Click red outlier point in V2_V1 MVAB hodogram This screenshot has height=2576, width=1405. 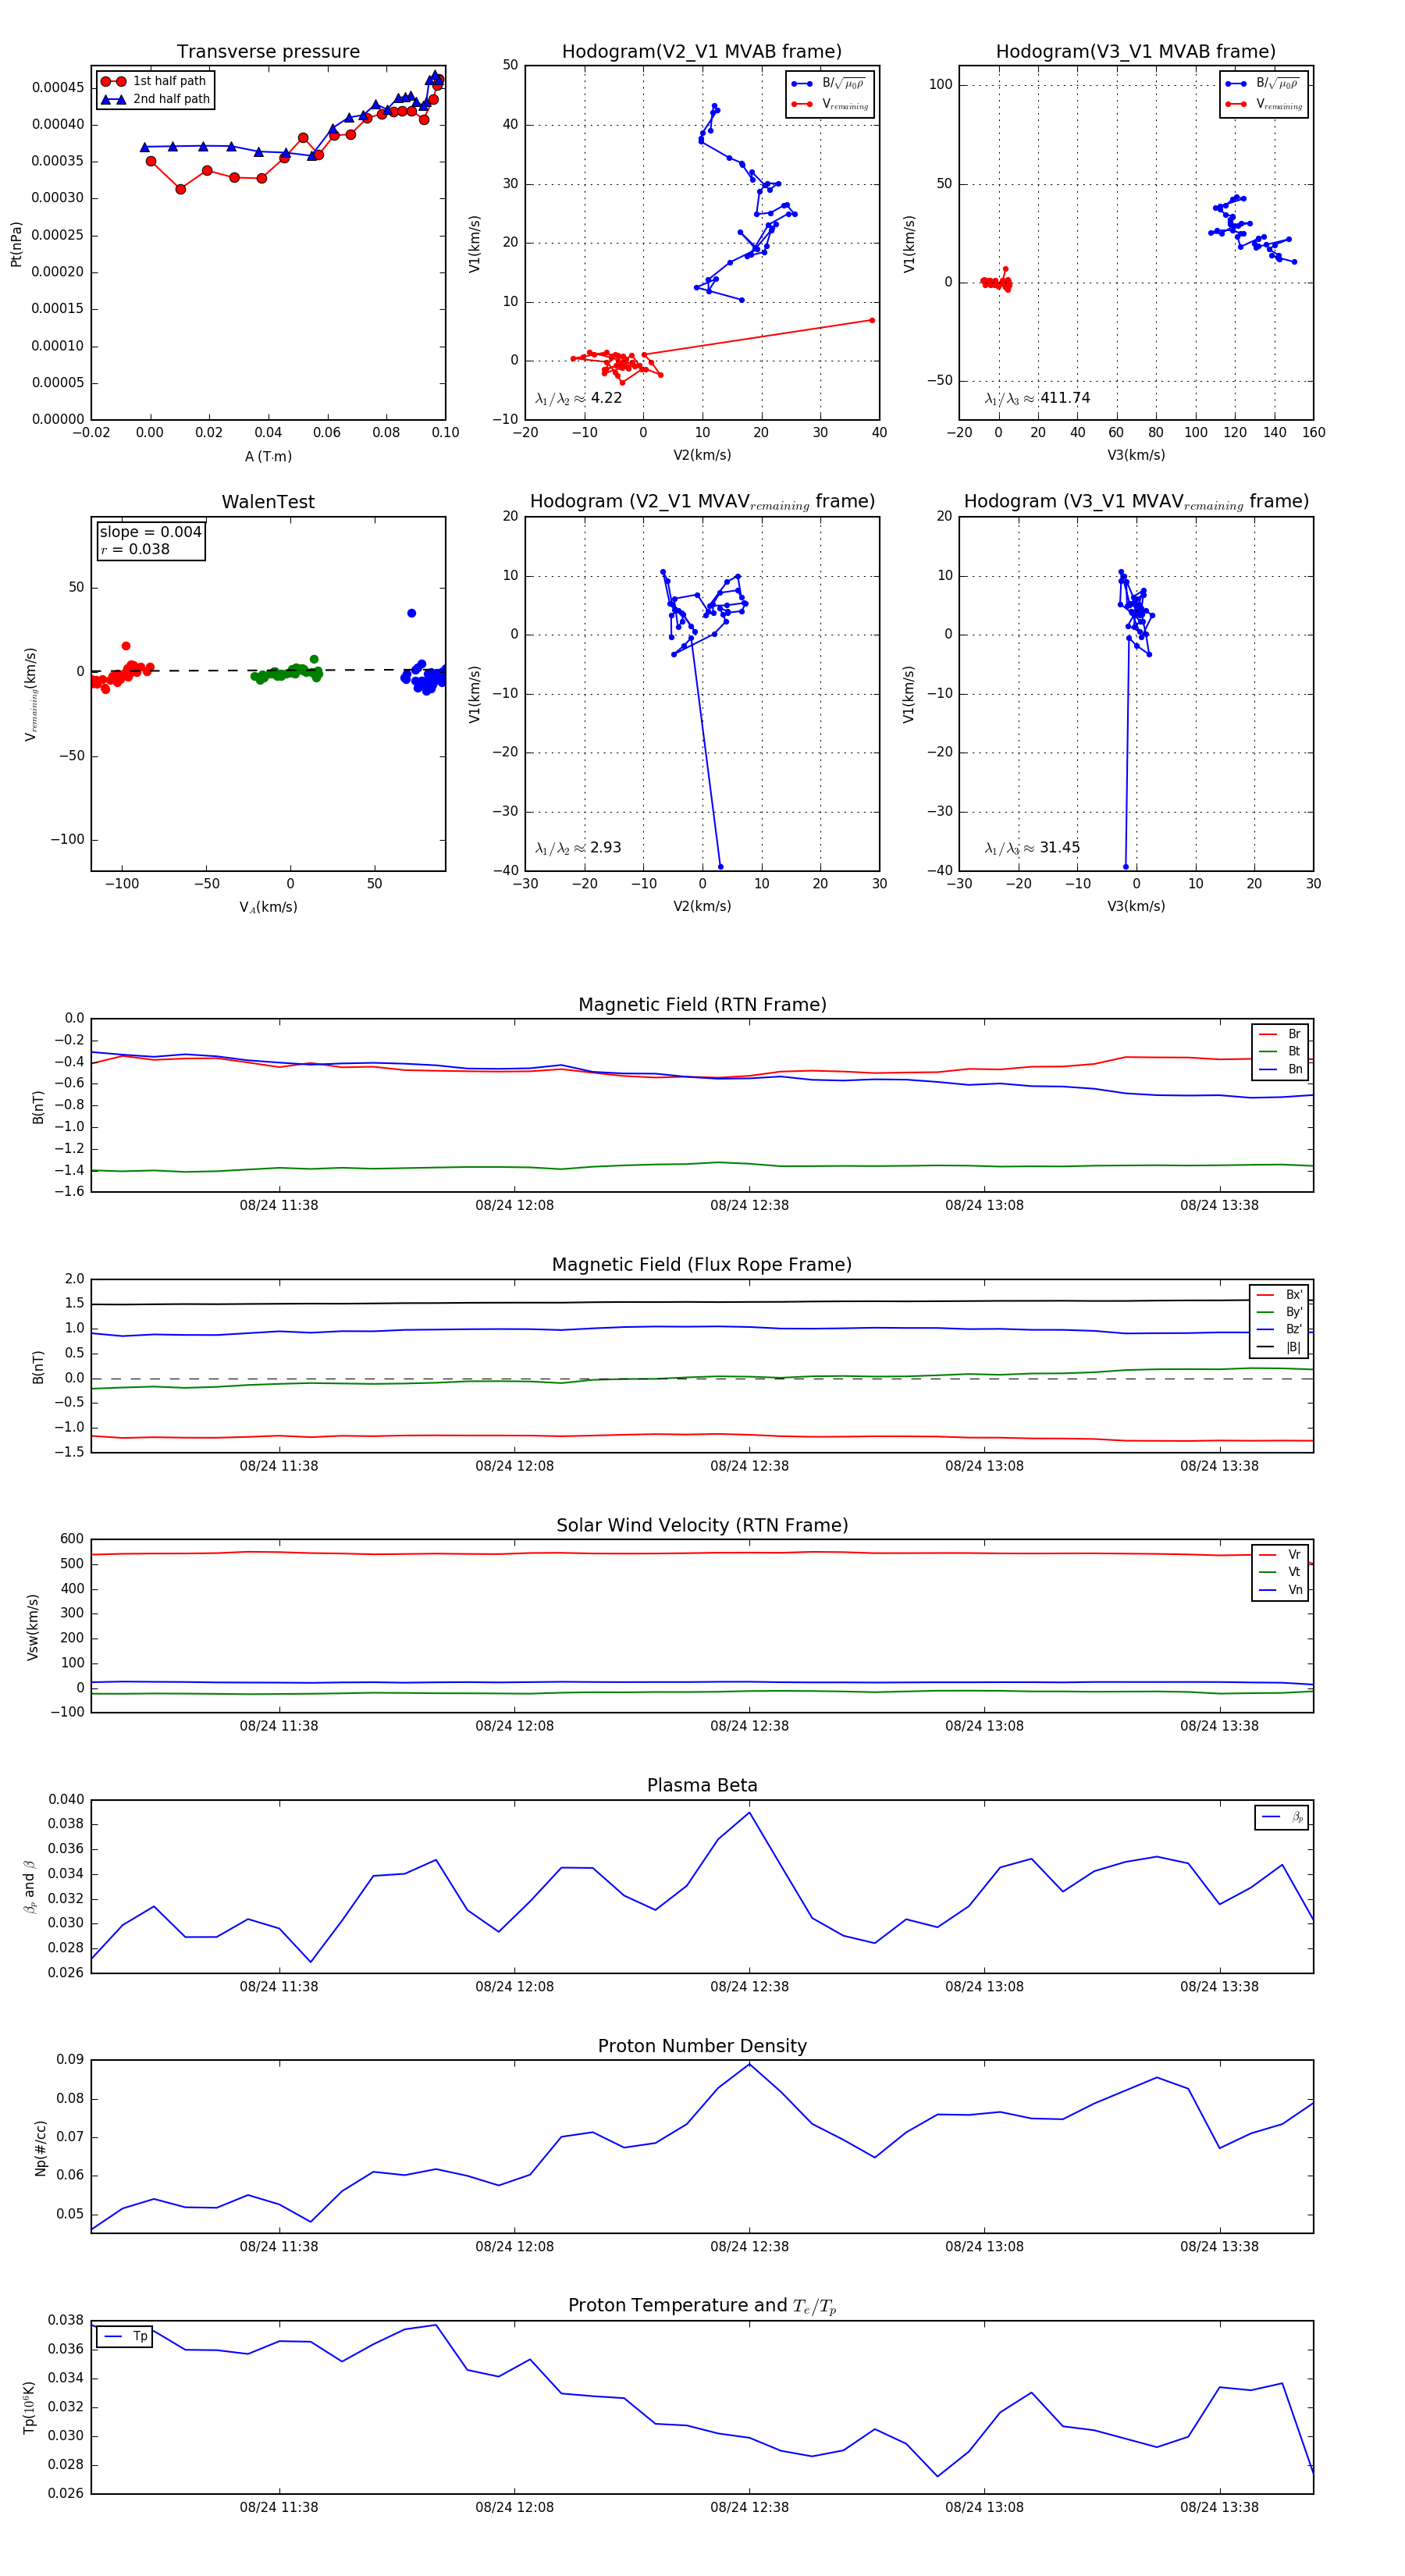[871, 320]
